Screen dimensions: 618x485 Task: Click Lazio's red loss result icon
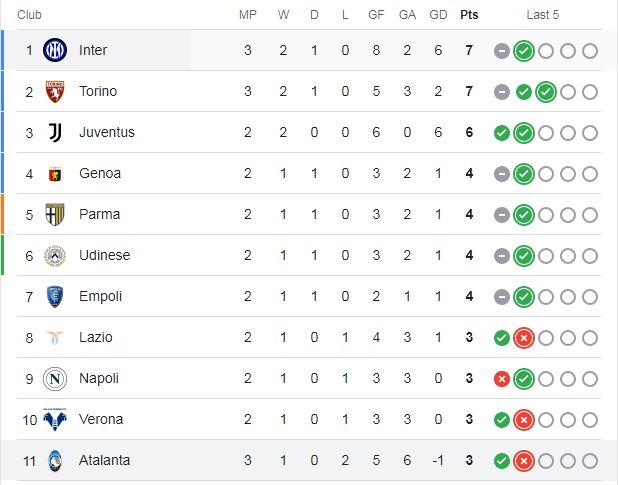(524, 338)
